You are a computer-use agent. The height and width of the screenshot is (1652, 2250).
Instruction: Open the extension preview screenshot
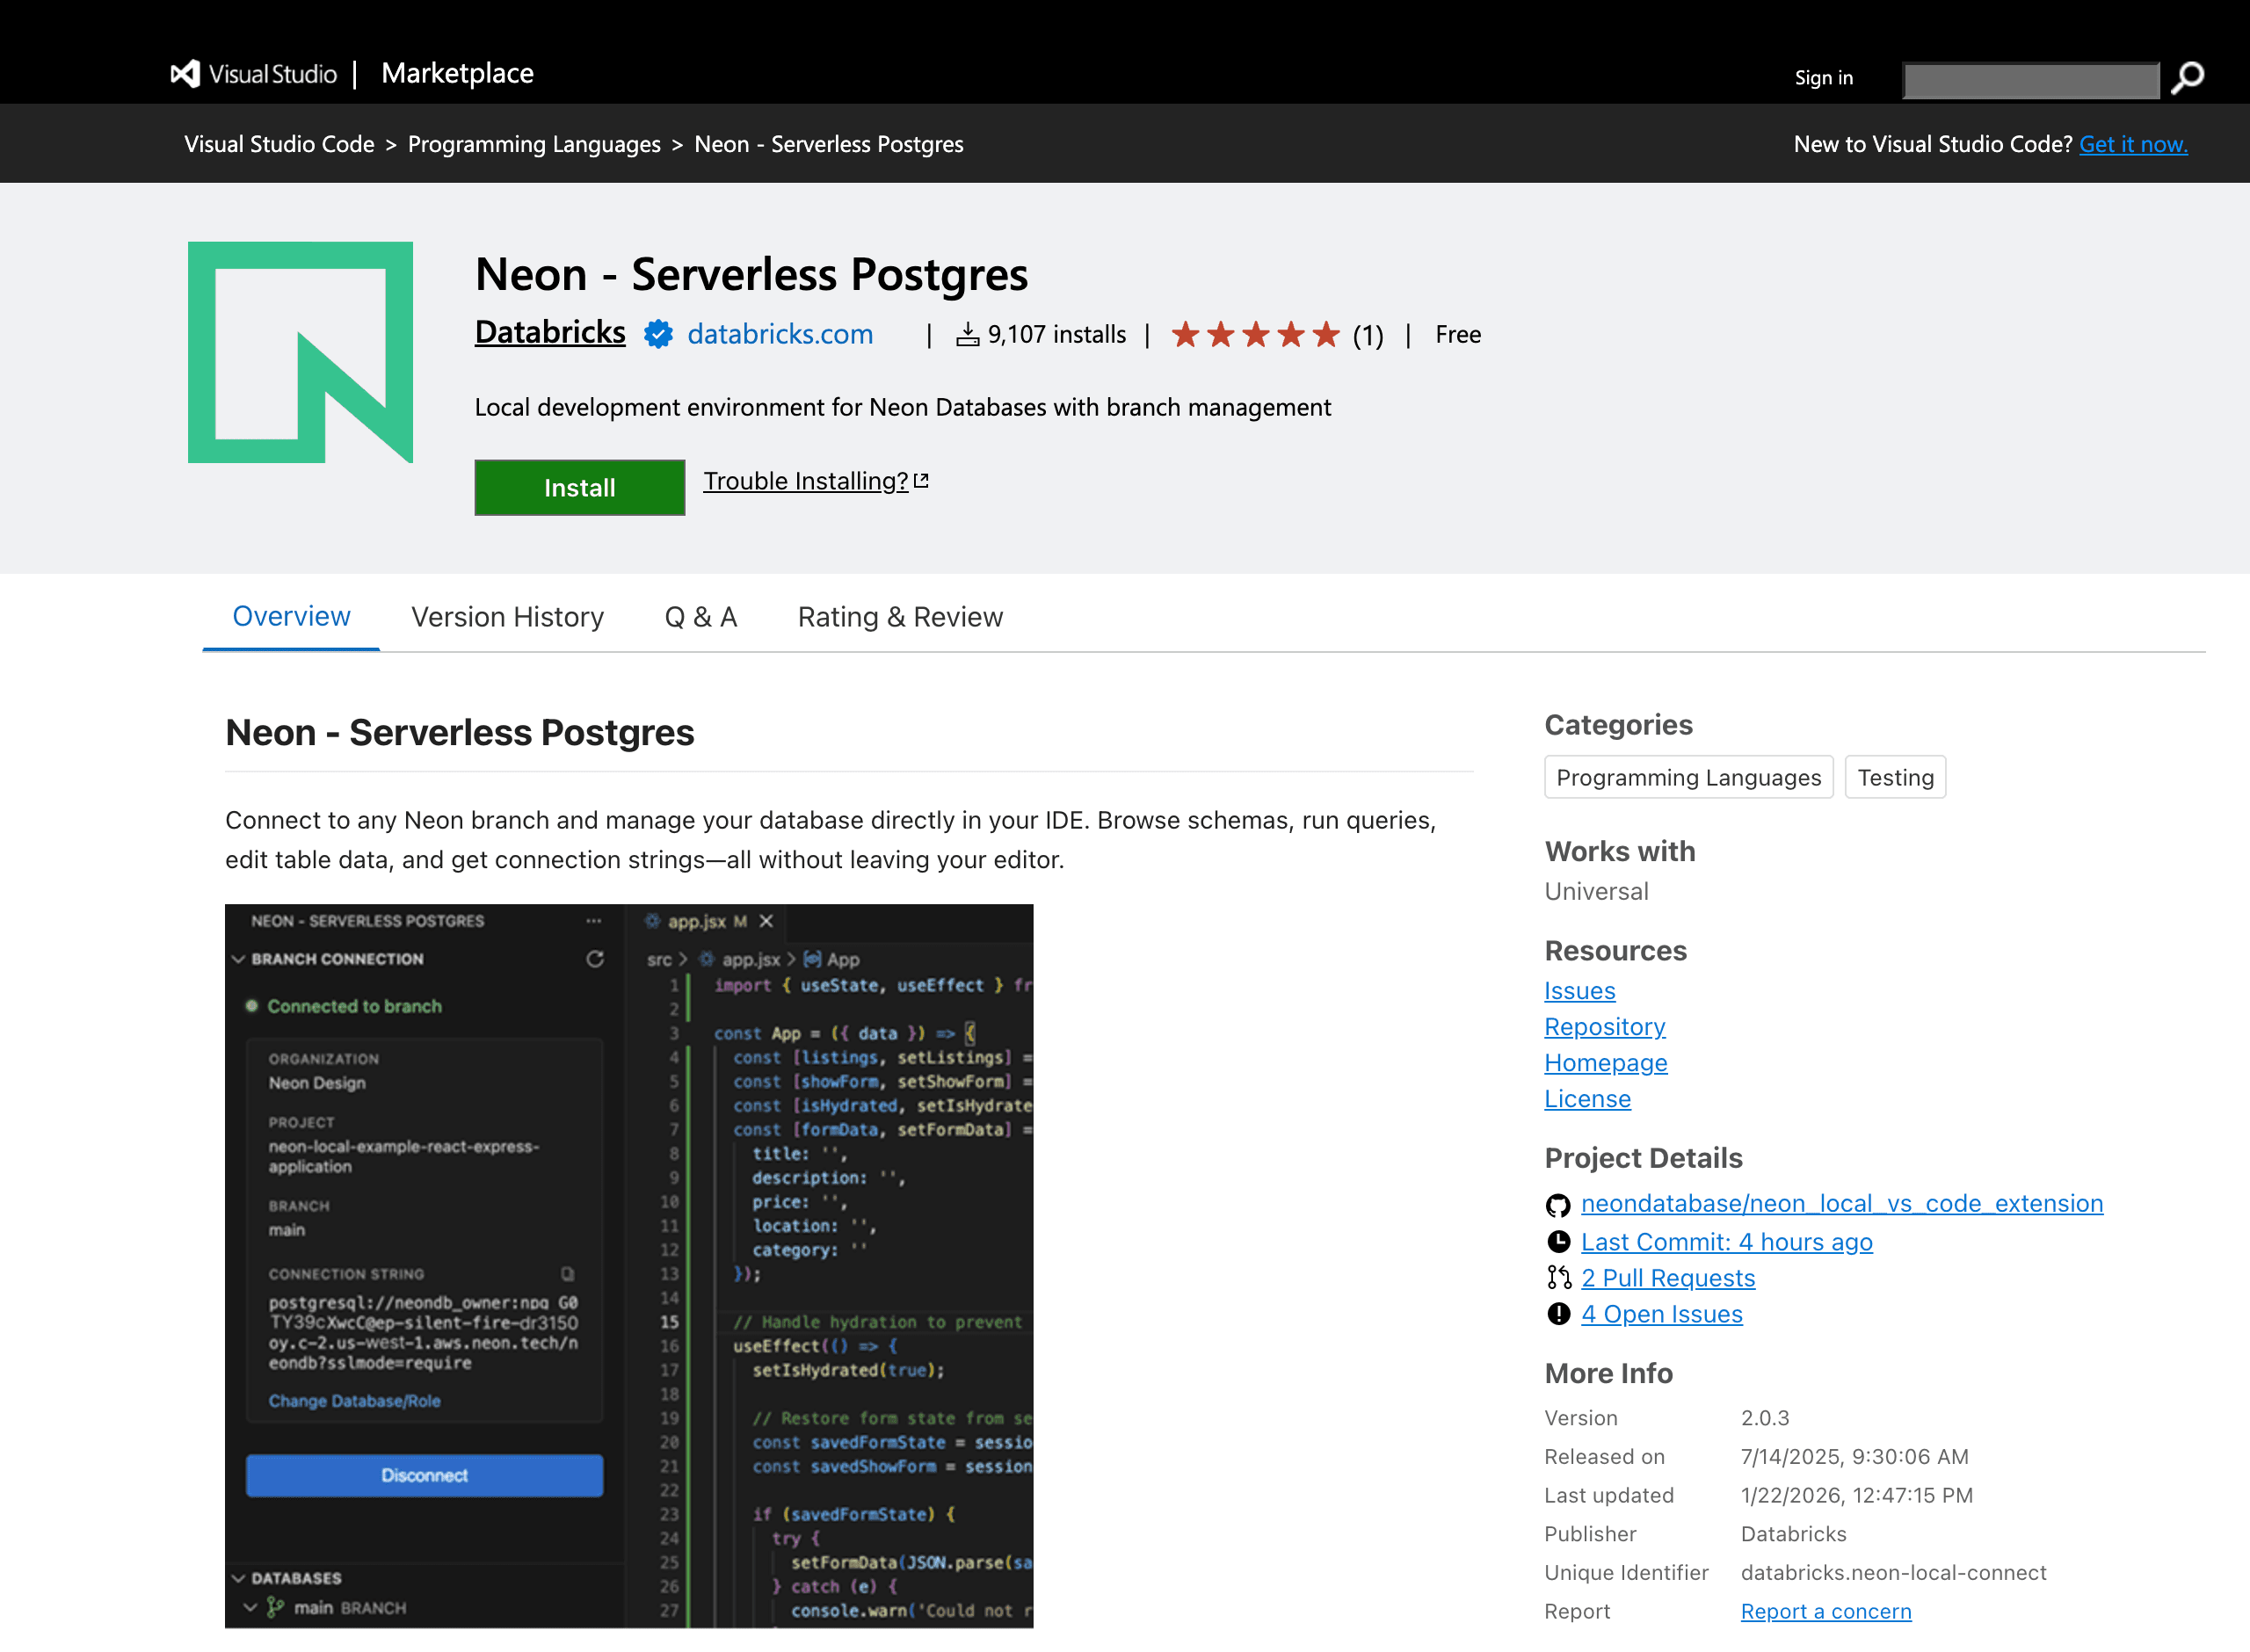tap(629, 1265)
